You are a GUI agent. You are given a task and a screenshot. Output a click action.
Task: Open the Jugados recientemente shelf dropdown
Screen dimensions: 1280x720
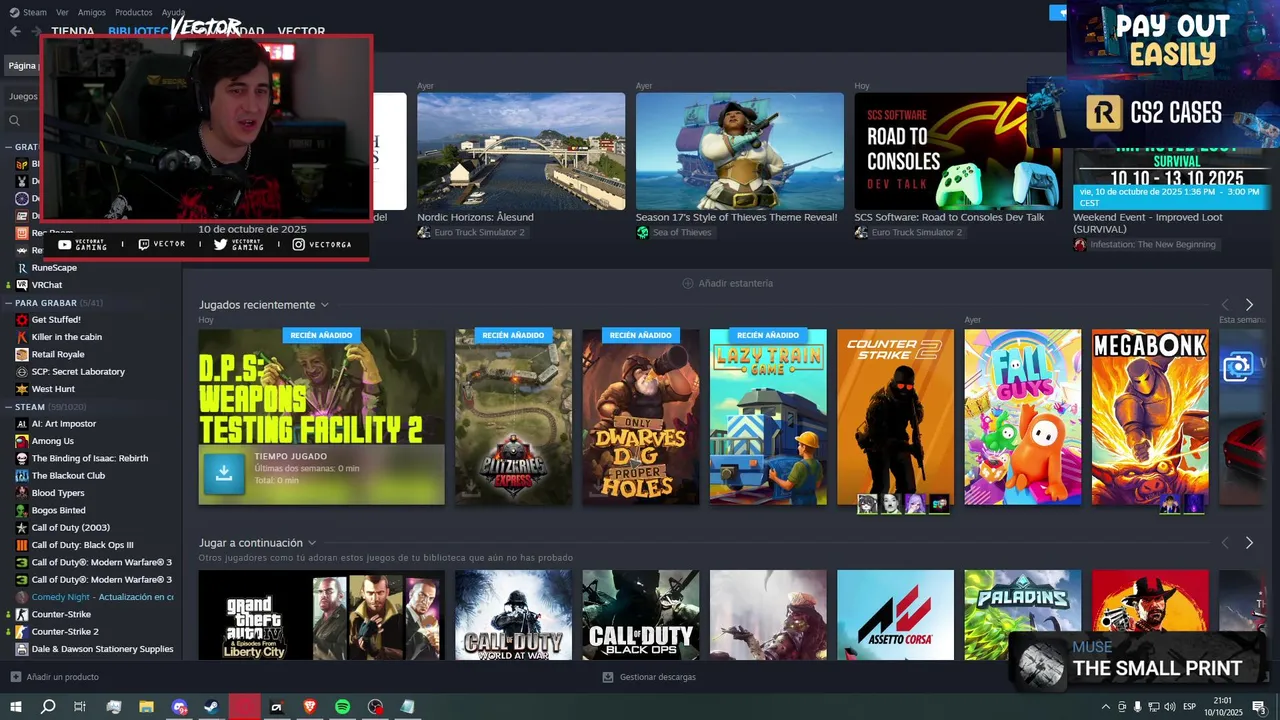pos(325,305)
